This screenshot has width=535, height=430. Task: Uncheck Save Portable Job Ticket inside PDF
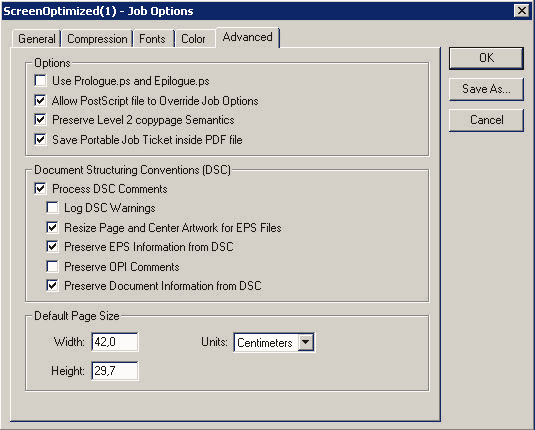40,139
